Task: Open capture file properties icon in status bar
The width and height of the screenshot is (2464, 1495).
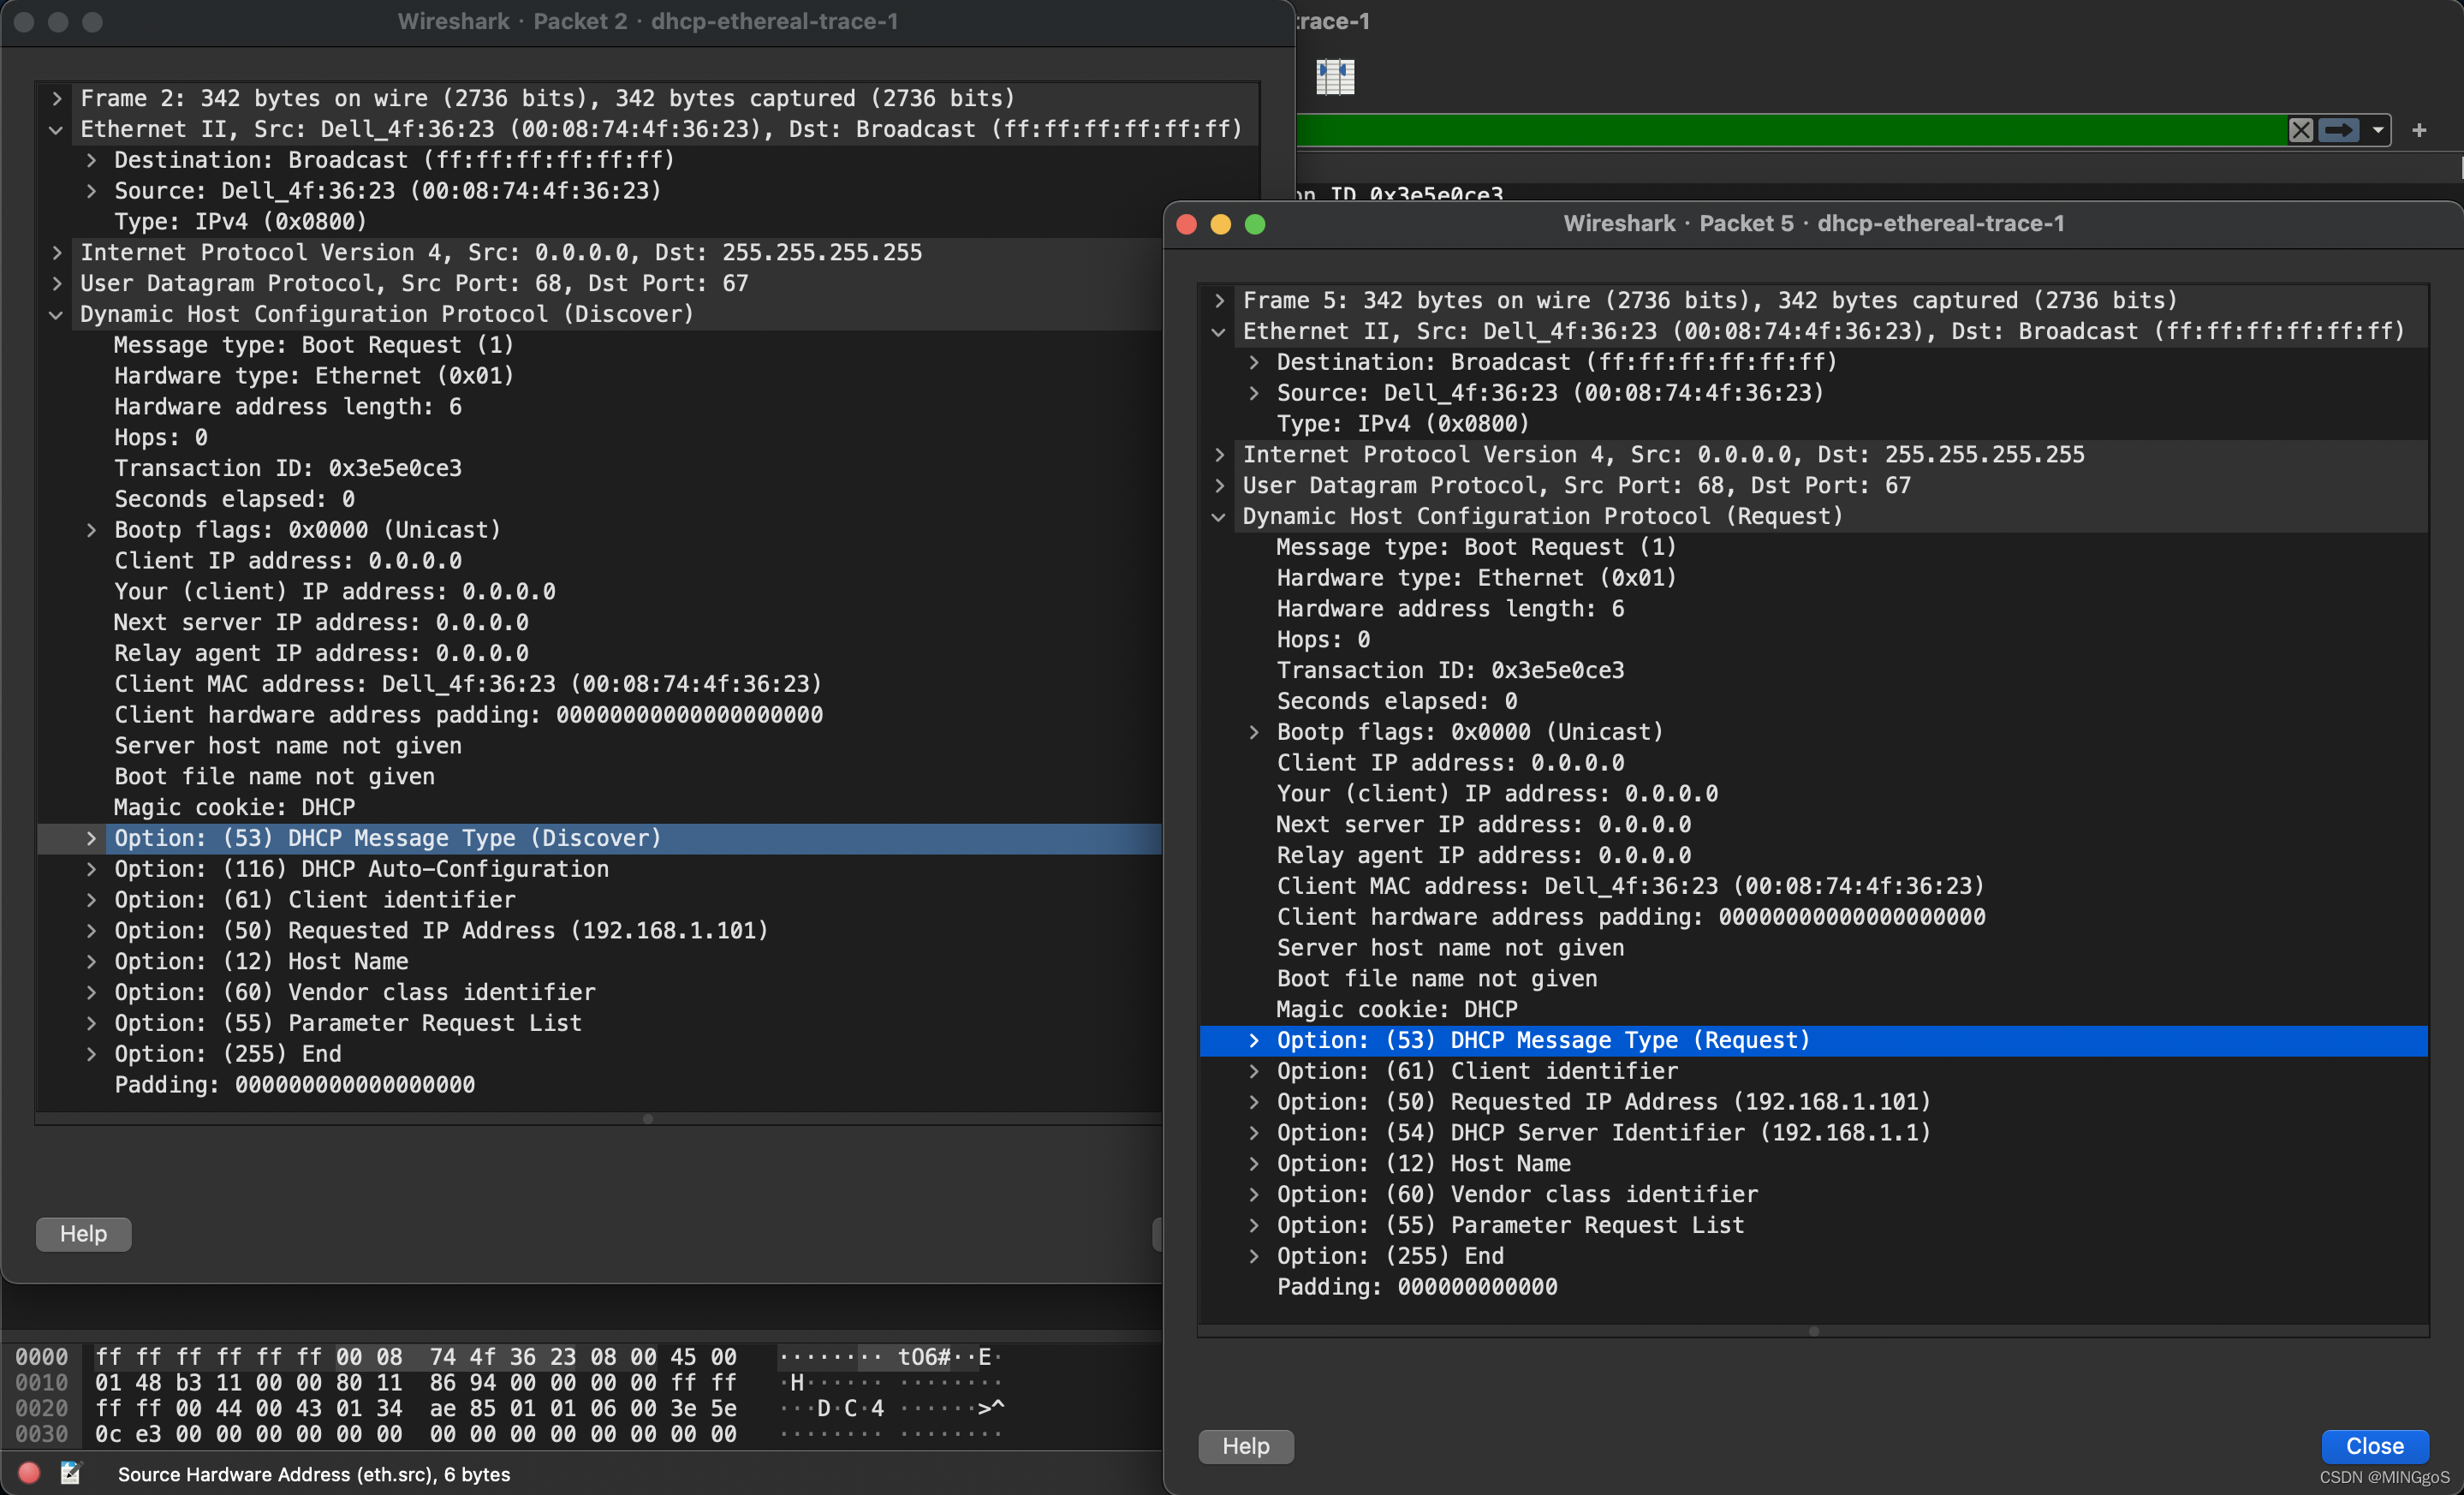Action: (x=70, y=1473)
